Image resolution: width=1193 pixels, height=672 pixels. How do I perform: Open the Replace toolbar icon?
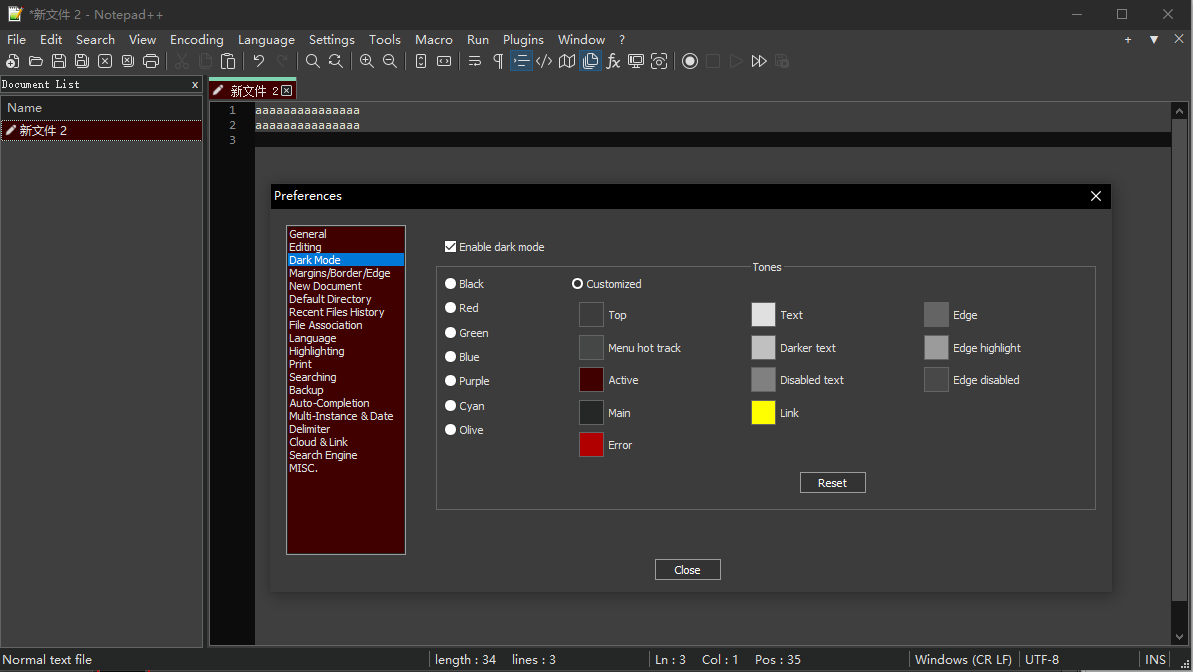[336, 62]
